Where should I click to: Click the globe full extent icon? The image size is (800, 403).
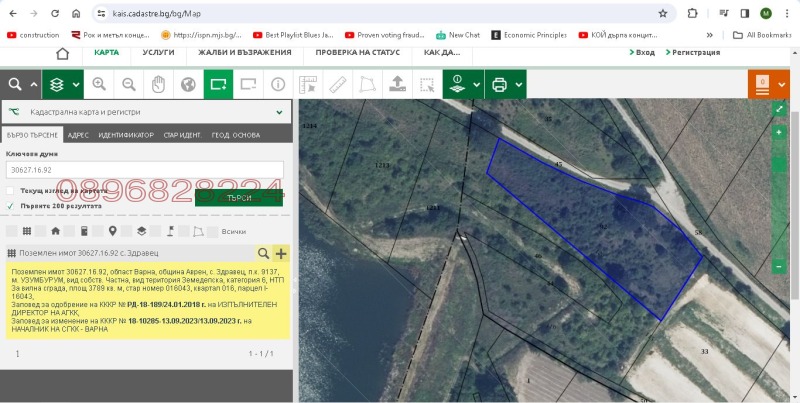pyautogui.click(x=188, y=84)
